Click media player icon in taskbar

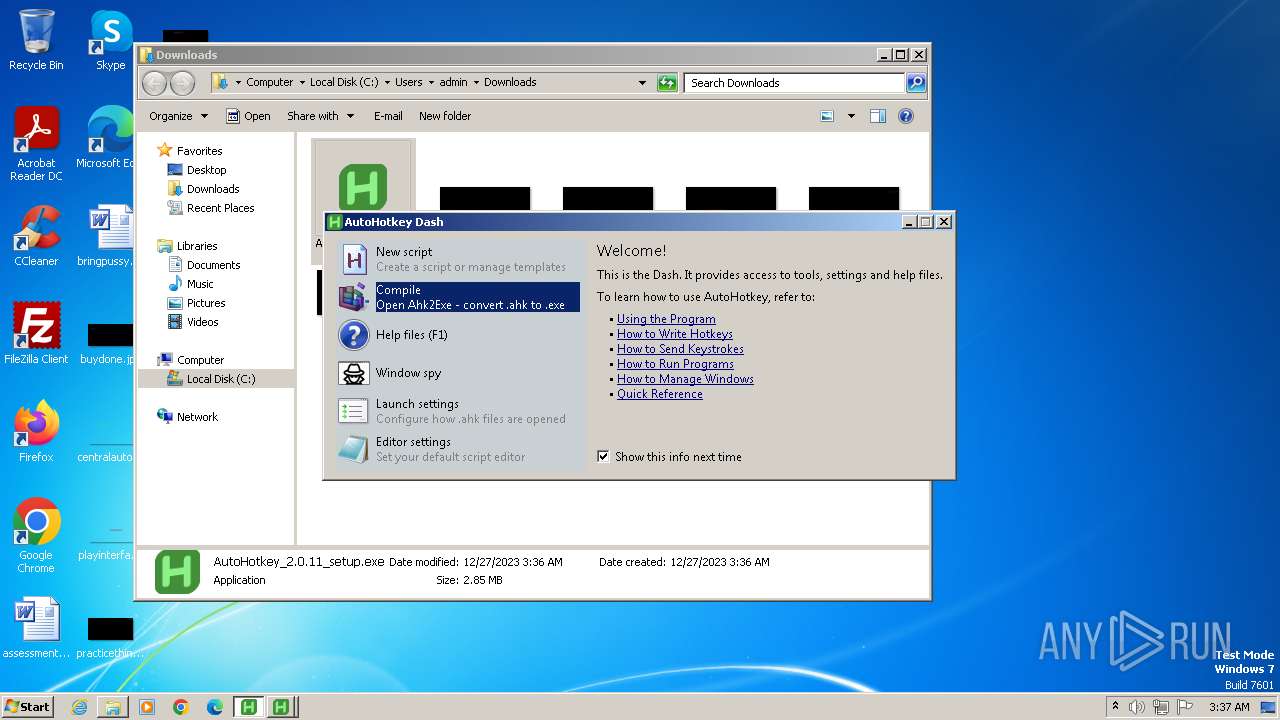tap(147, 707)
